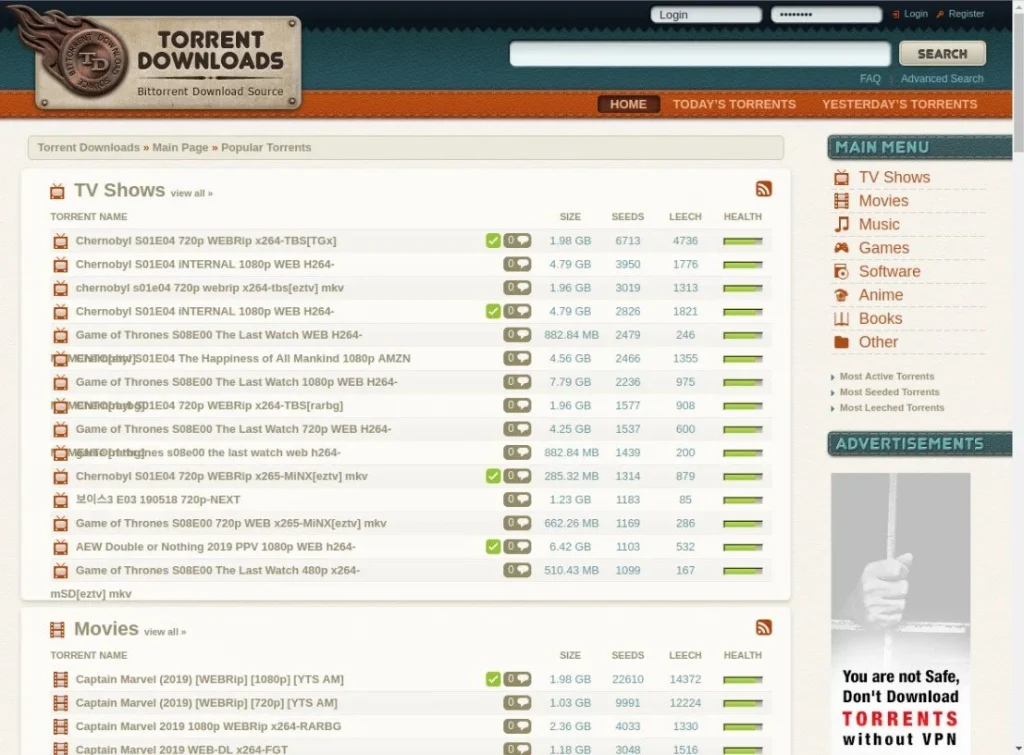Open Most Seeded Torrents link

pyautogui.click(x=889, y=392)
